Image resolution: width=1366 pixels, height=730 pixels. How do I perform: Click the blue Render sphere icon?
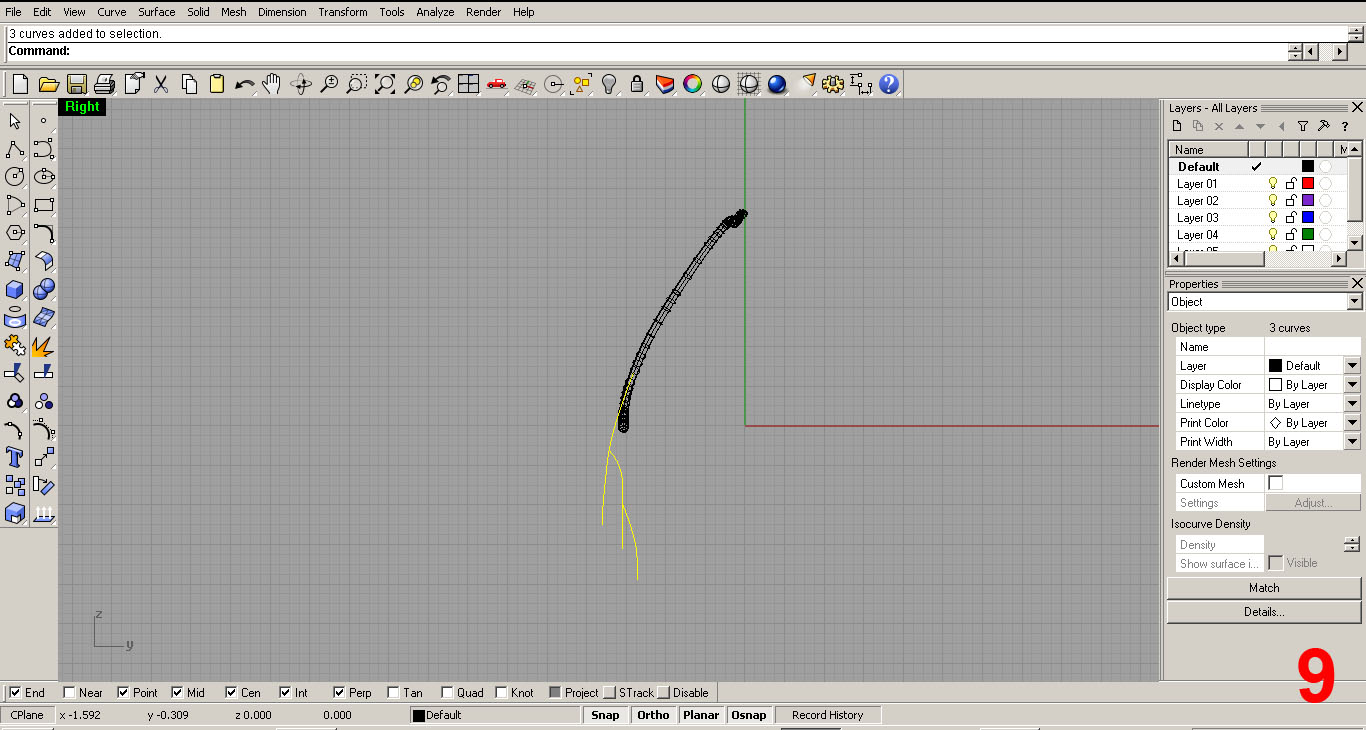[777, 84]
